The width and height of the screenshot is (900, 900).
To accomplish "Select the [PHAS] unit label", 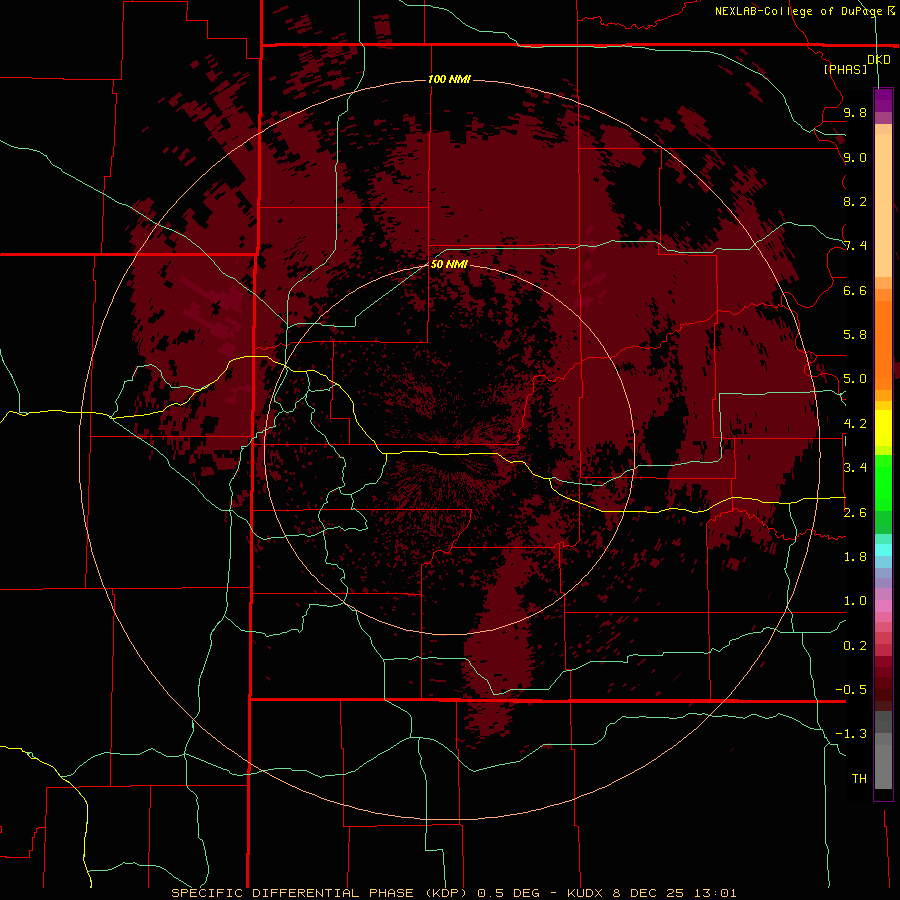I will [x=845, y=69].
